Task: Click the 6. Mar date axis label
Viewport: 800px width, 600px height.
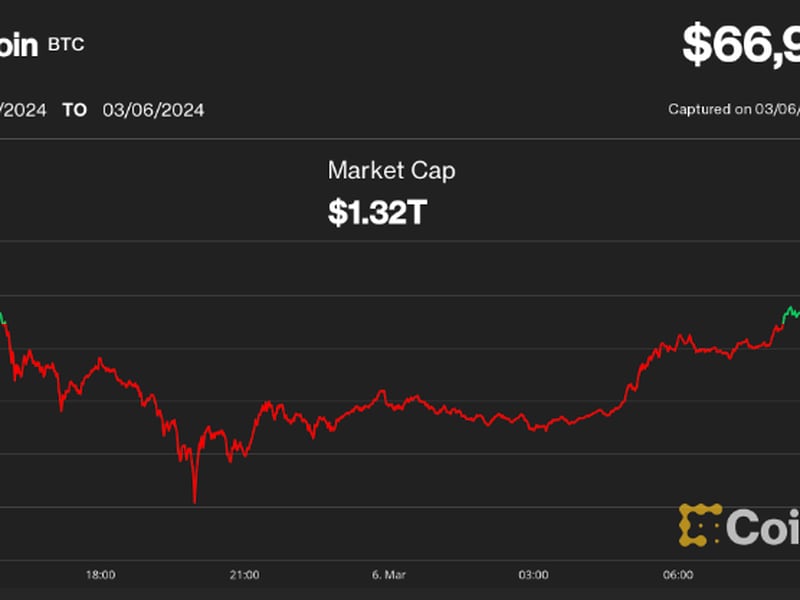Action: [389, 575]
